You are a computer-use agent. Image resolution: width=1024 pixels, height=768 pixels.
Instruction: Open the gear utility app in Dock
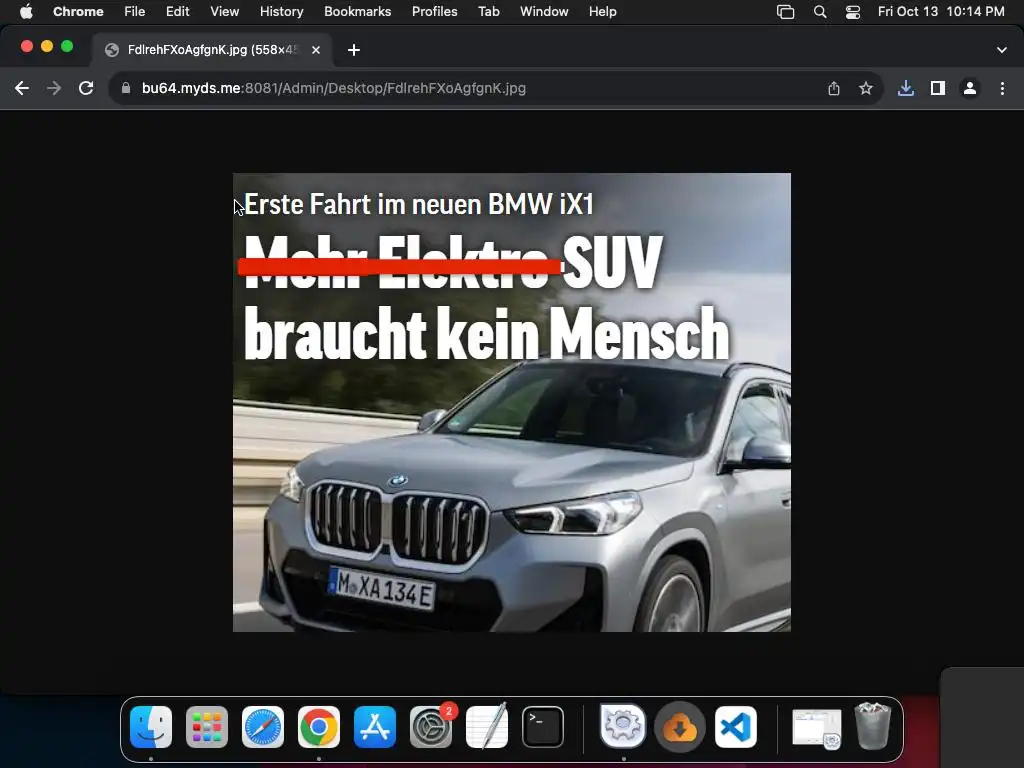[x=622, y=726]
